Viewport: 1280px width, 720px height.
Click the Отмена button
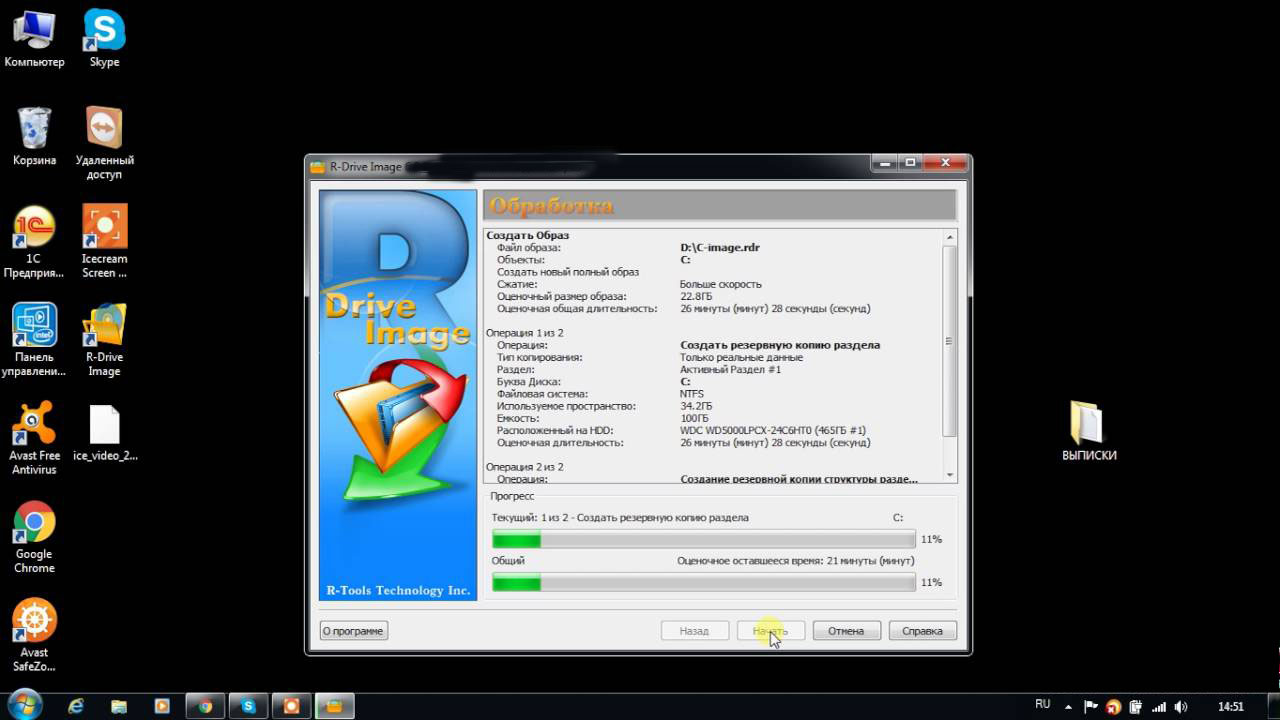tap(846, 631)
